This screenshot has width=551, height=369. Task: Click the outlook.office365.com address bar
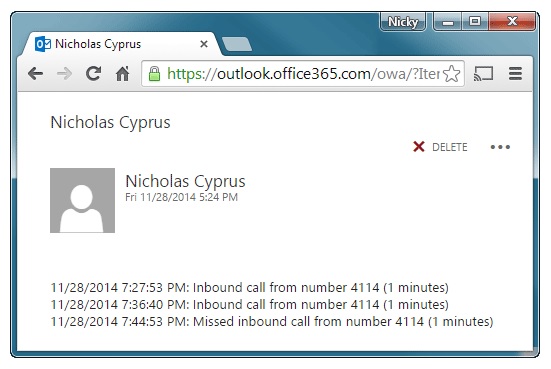click(303, 74)
